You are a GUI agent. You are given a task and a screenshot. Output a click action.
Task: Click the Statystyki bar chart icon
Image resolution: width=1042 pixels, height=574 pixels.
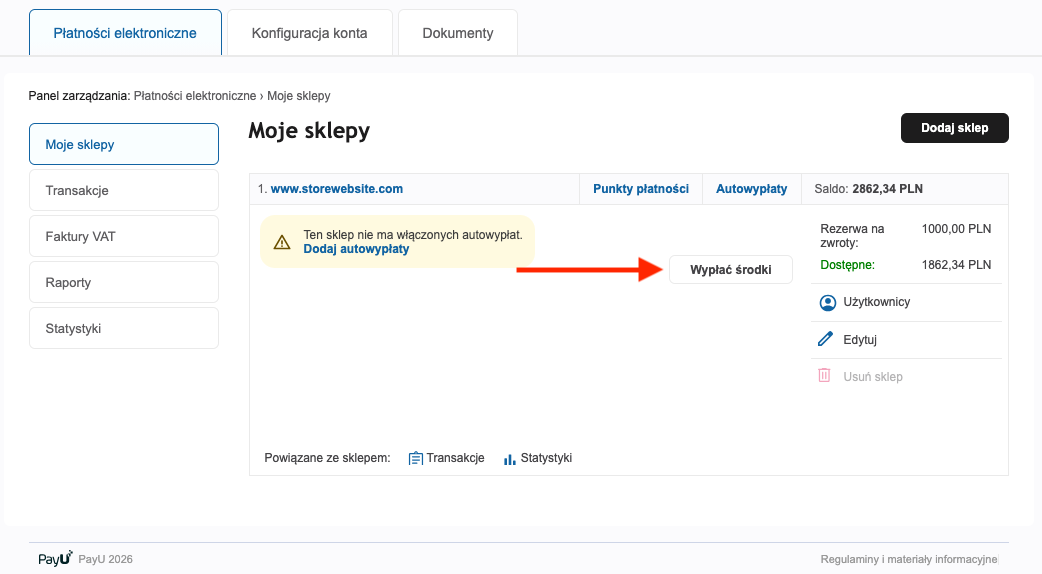point(509,458)
